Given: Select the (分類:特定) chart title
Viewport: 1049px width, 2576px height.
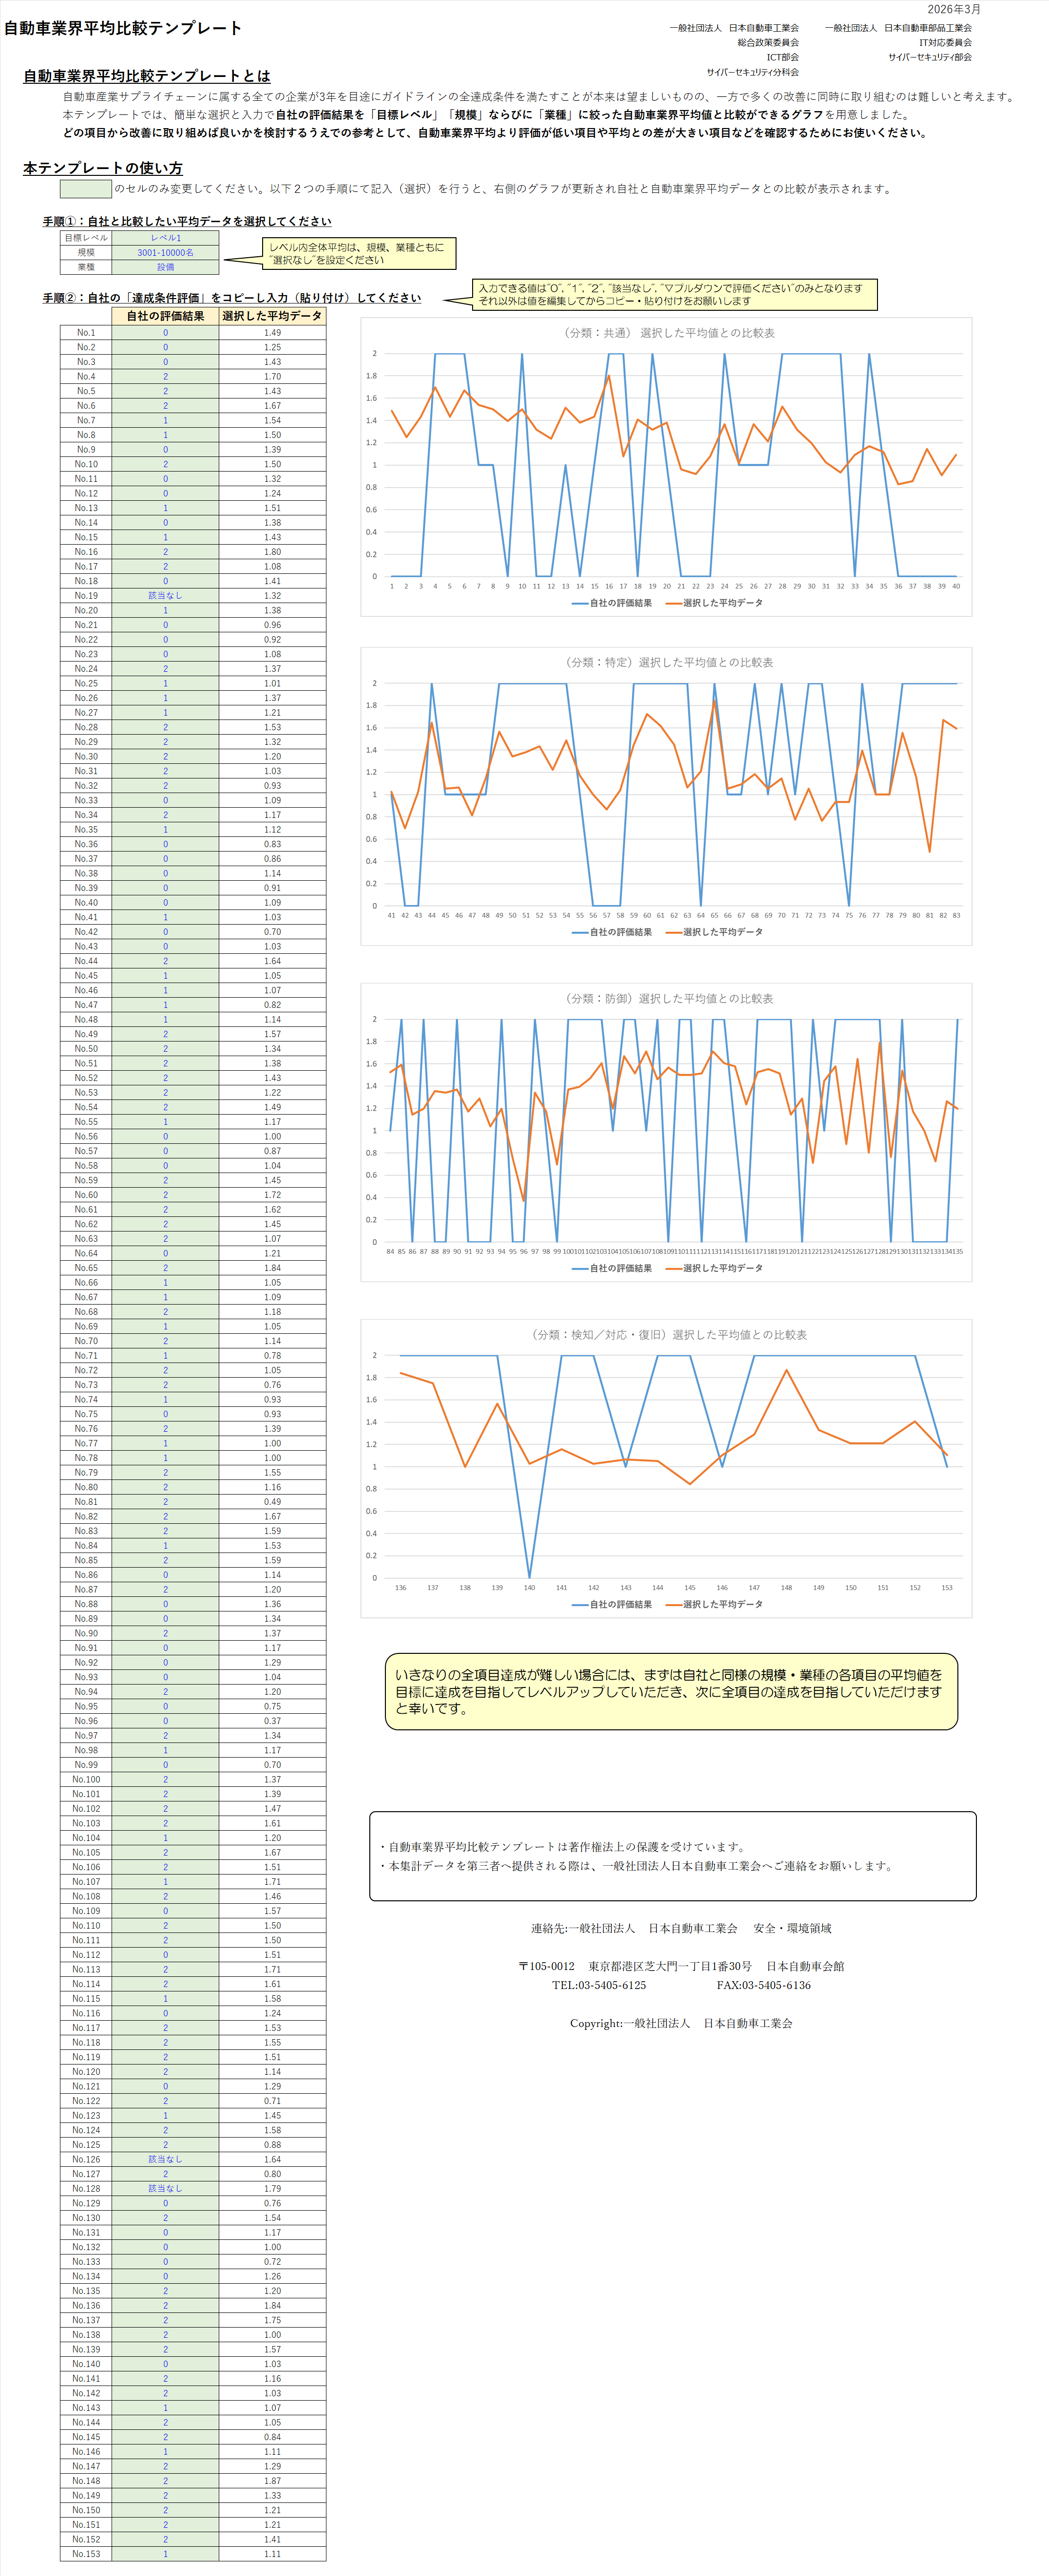Looking at the screenshot, I should coord(667,662).
